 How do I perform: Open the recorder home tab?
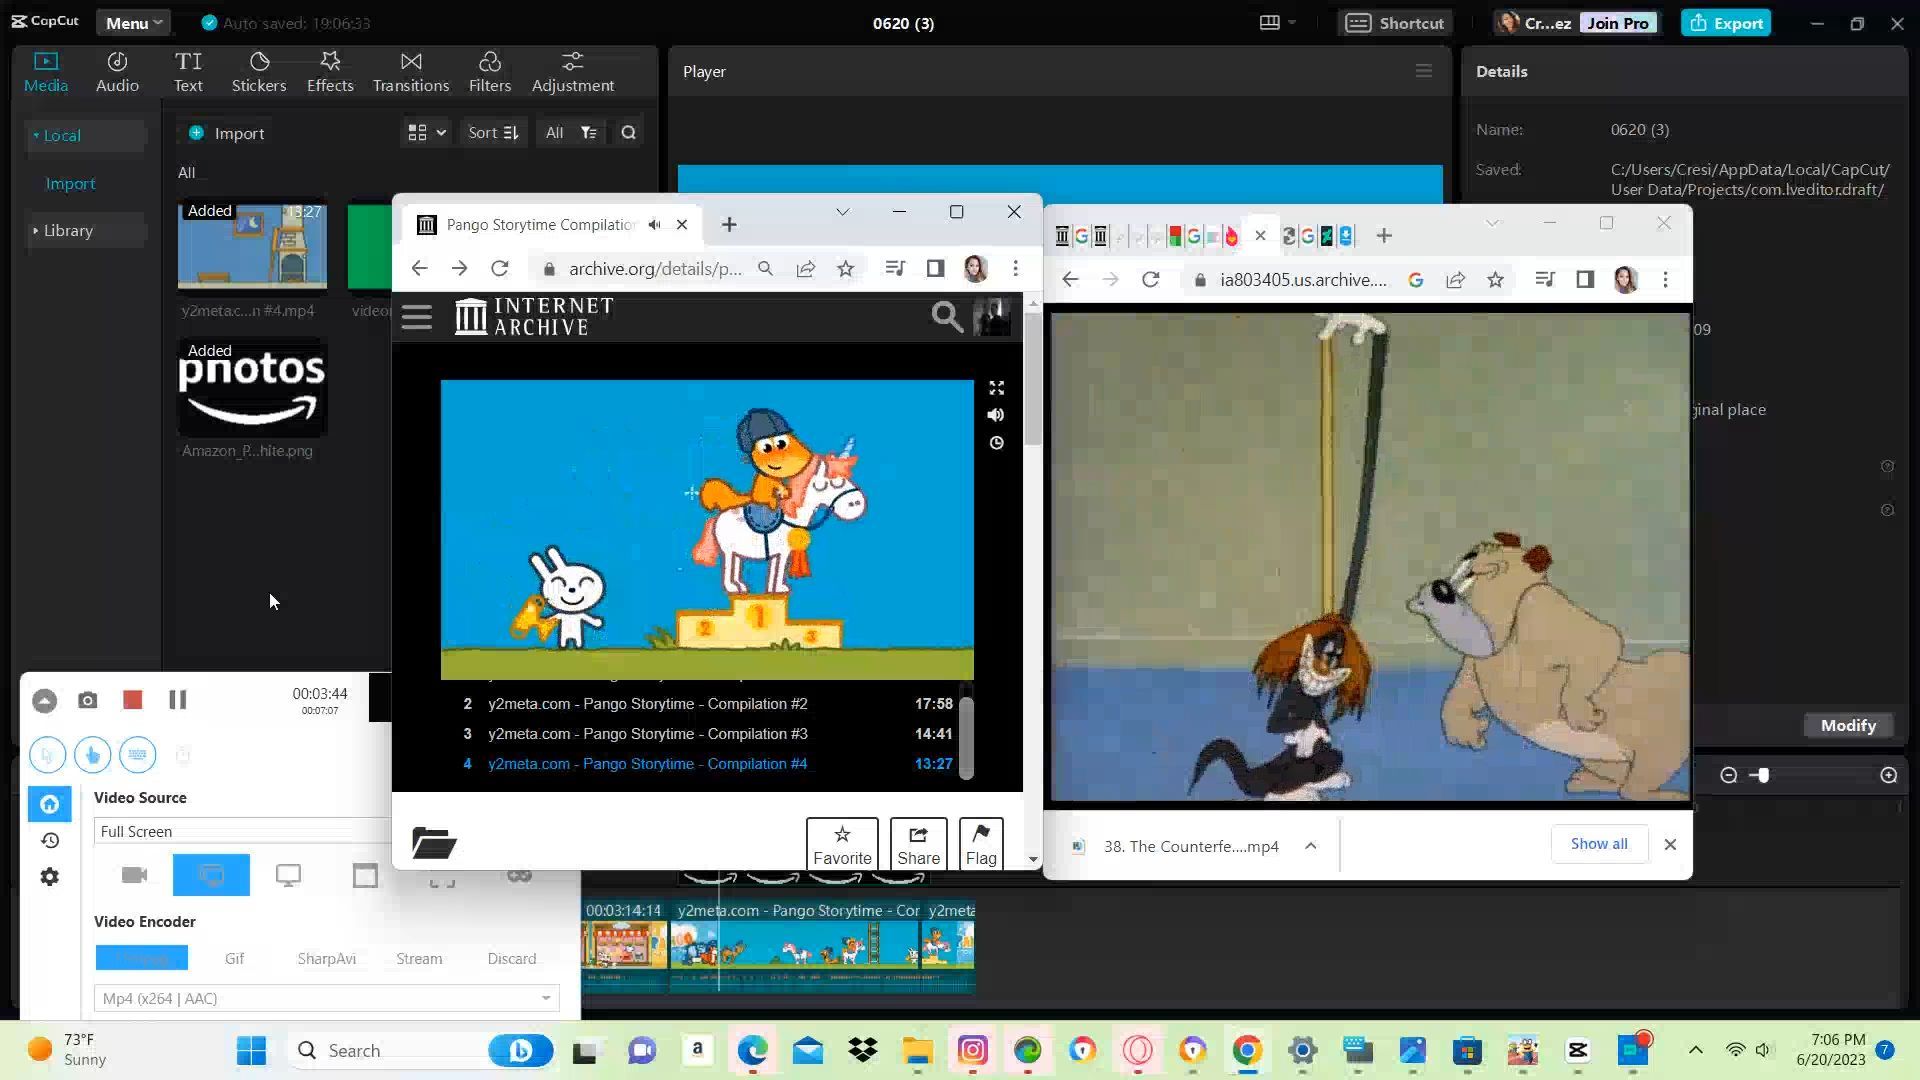(49, 804)
